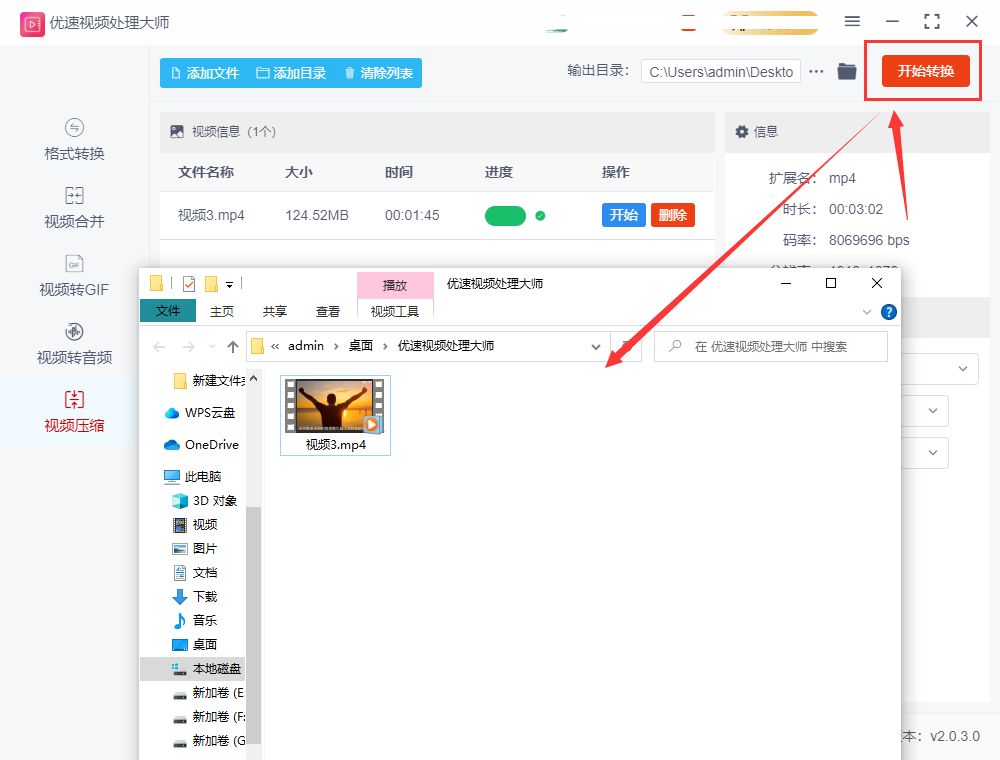
Task: Select OneDrive in navigation pane
Action: pyautogui.click(x=201, y=444)
